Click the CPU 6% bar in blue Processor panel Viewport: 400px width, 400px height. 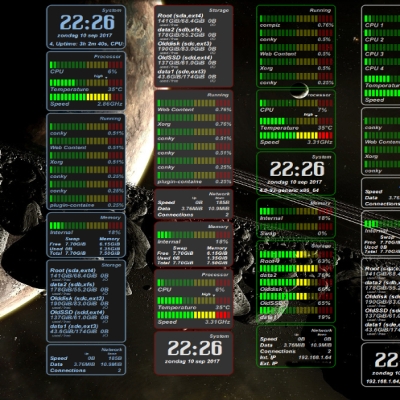click(86, 65)
